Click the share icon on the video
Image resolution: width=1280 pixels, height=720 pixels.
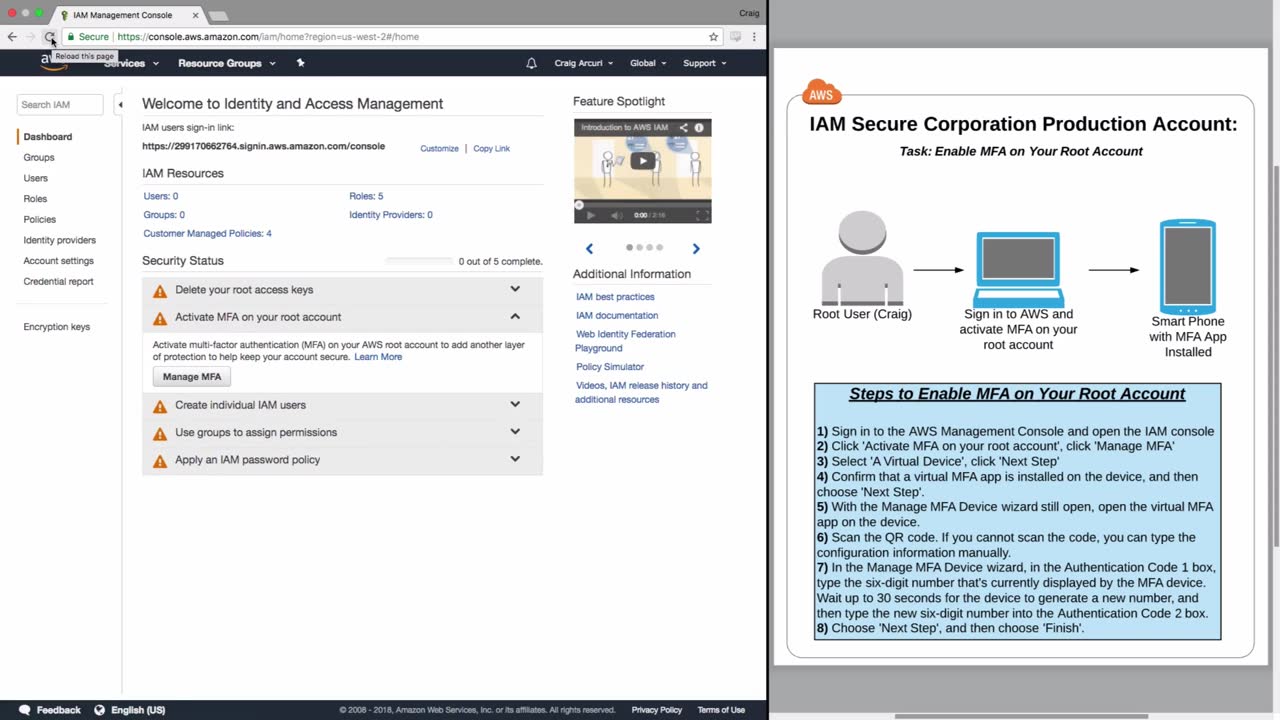684,128
